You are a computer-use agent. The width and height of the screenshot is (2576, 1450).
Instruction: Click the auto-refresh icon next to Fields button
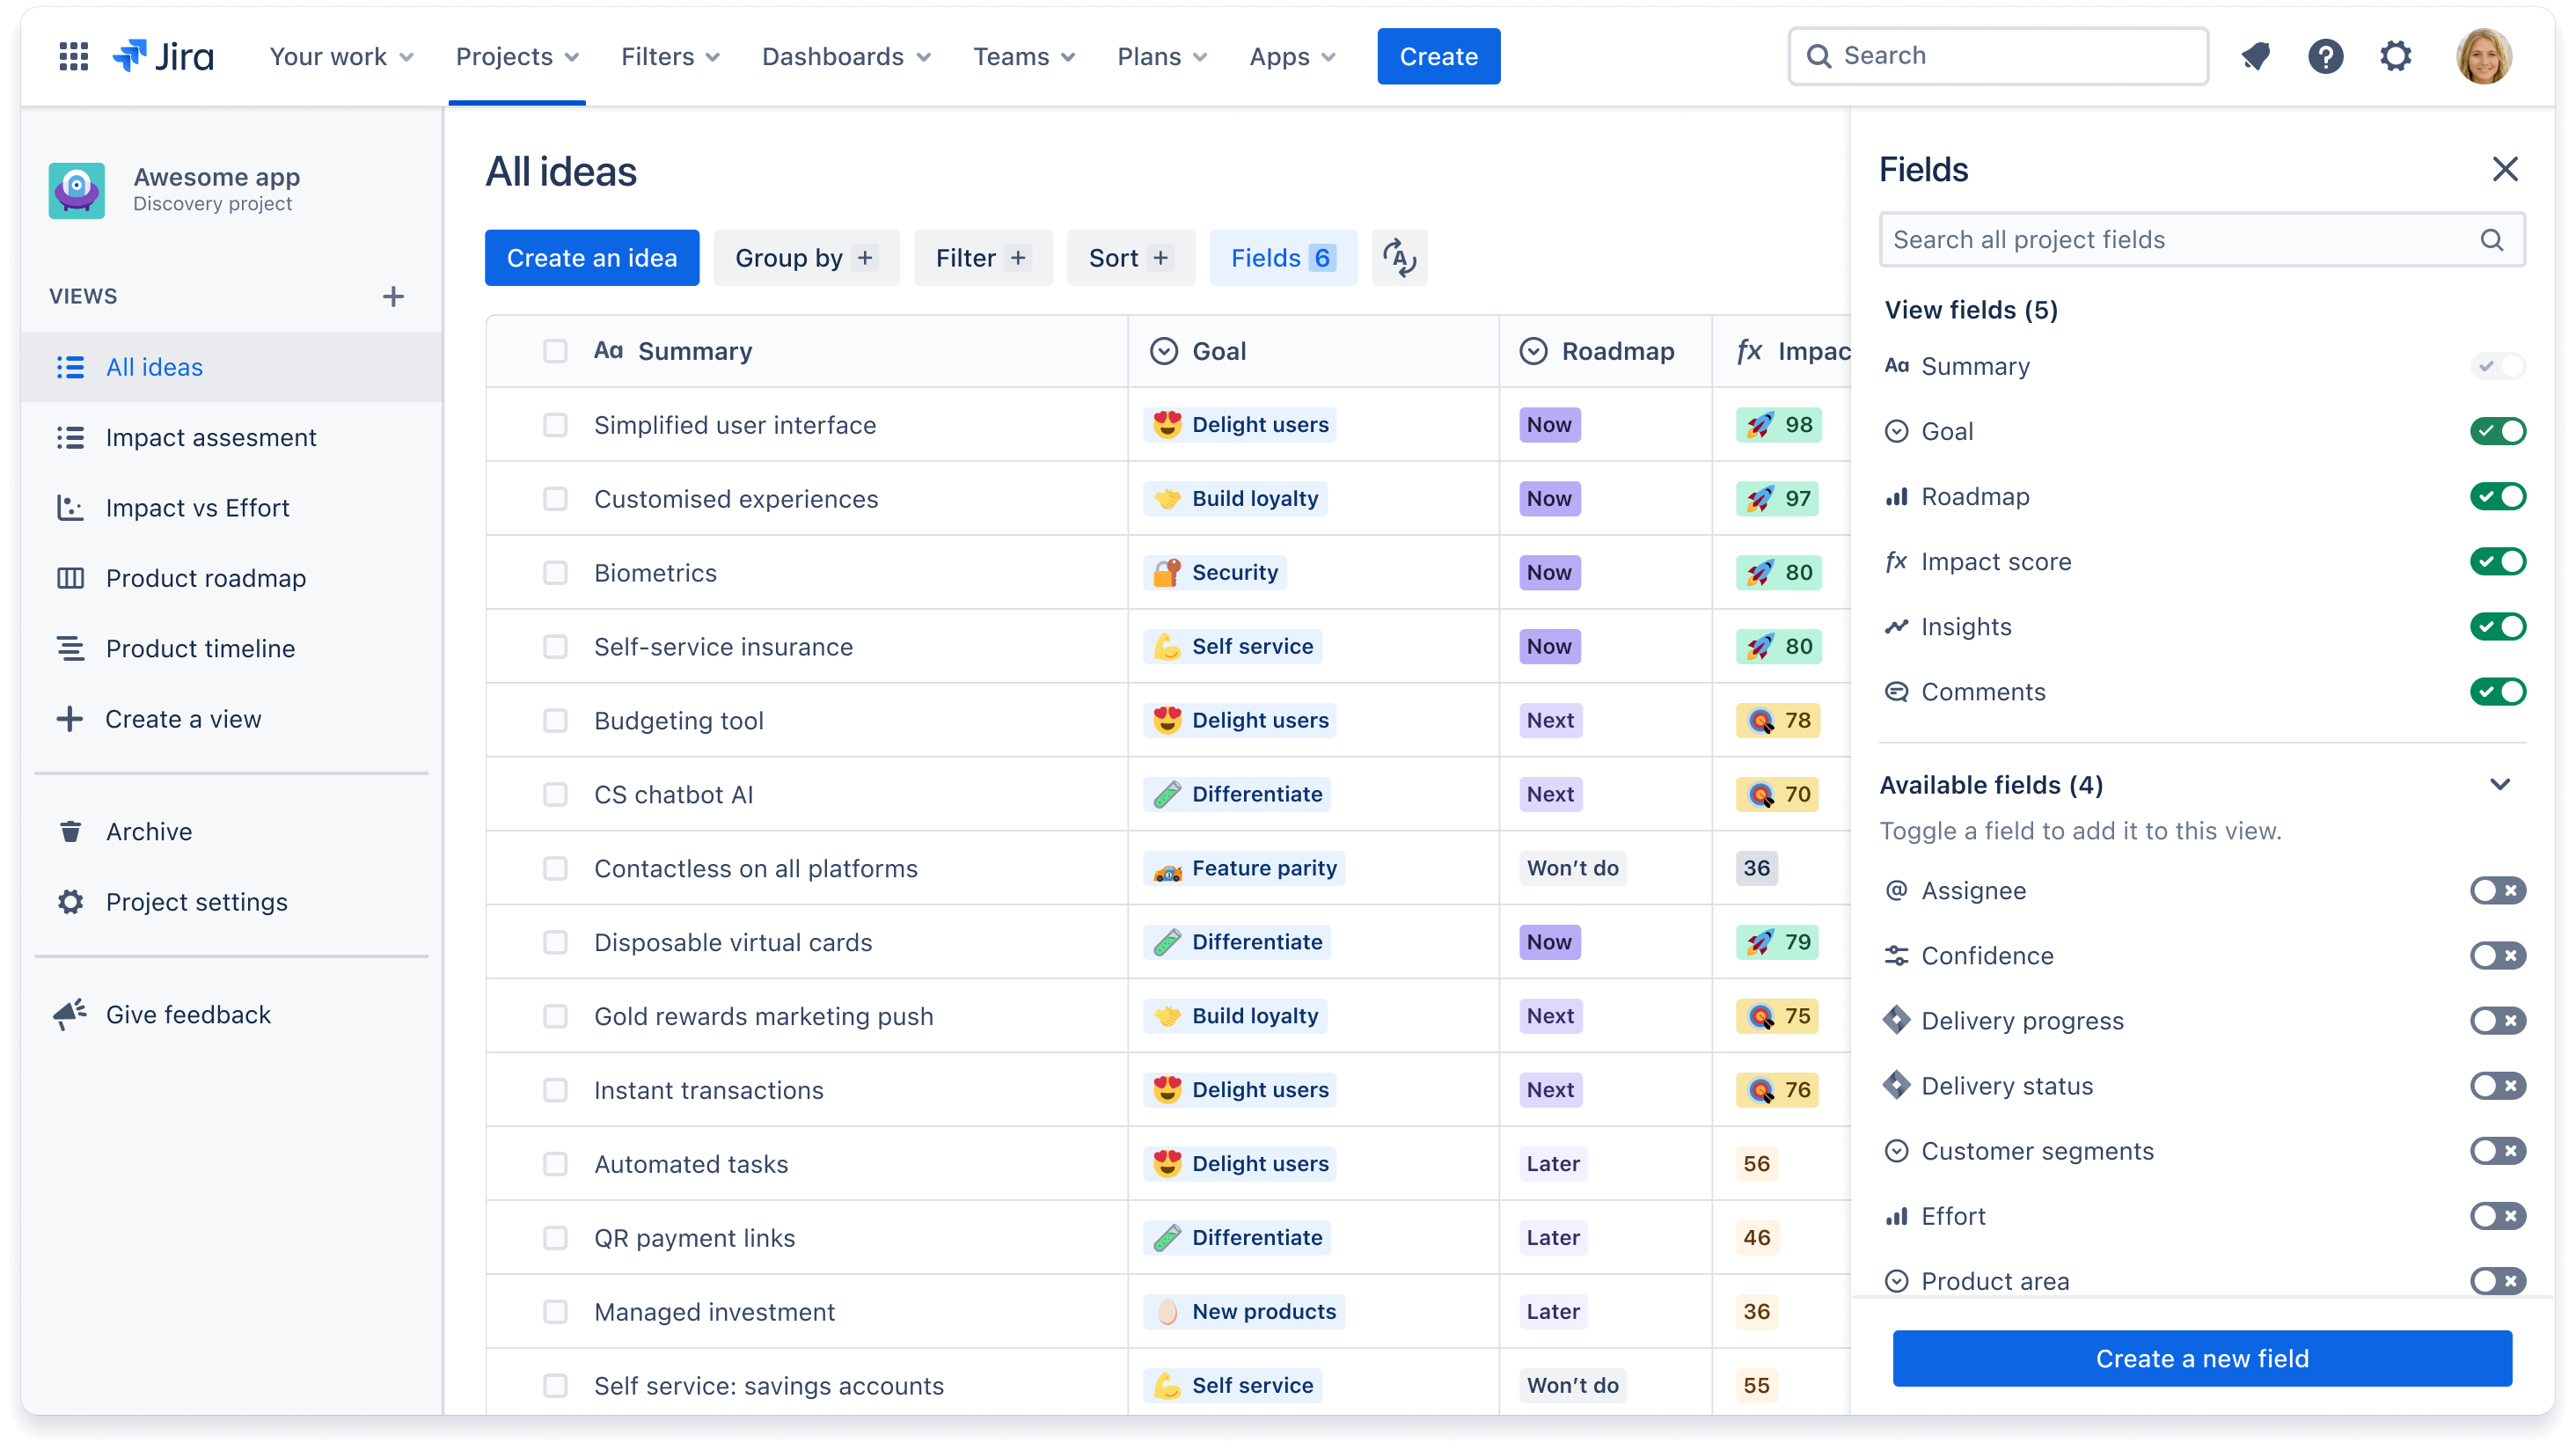pos(1398,257)
